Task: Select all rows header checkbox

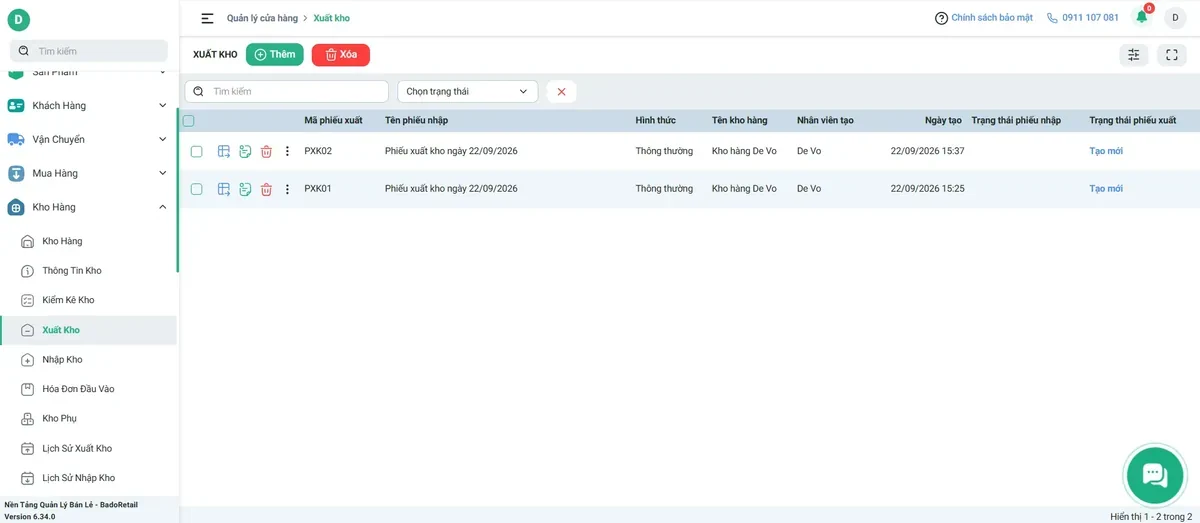Action: pyautogui.click(x=188, y=121)
